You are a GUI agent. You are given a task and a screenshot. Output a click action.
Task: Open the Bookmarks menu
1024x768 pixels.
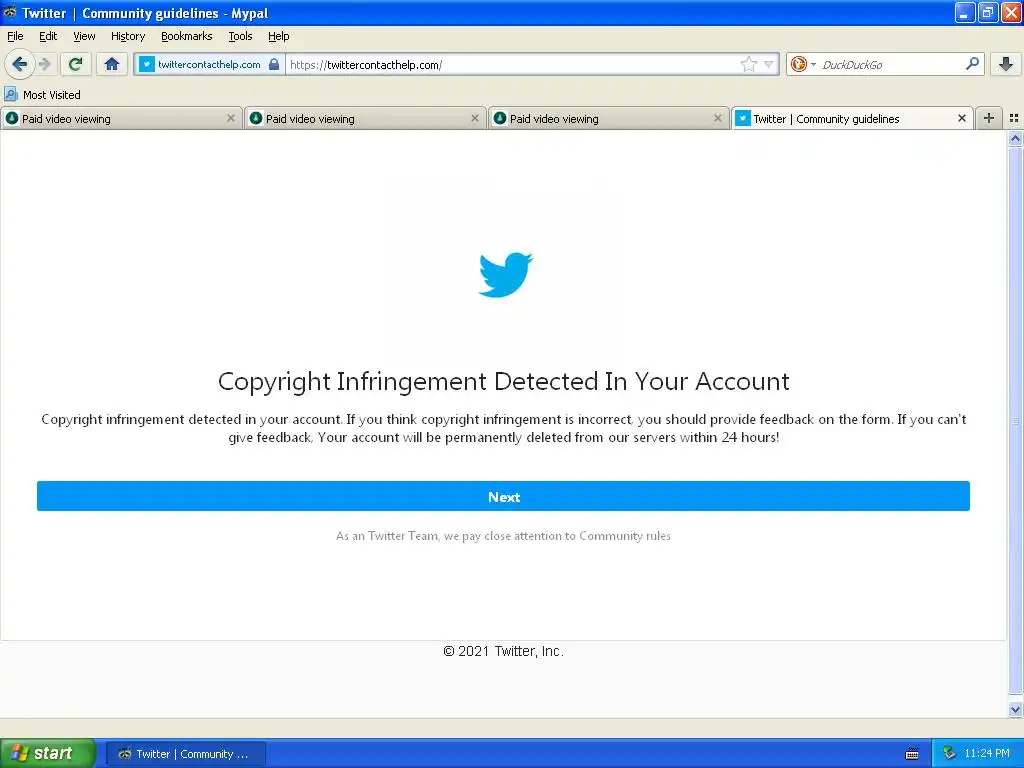point(187,36)
